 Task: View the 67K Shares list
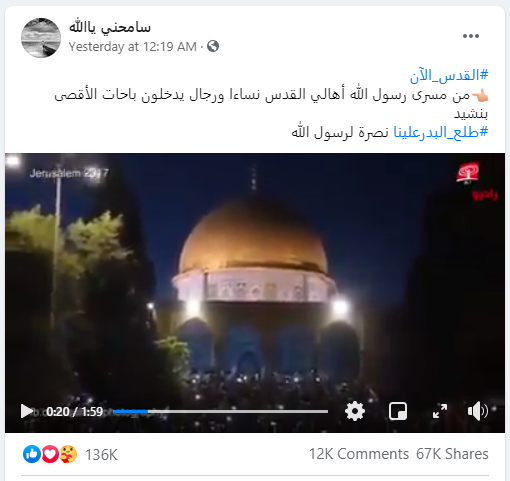(x=452, y=454)
